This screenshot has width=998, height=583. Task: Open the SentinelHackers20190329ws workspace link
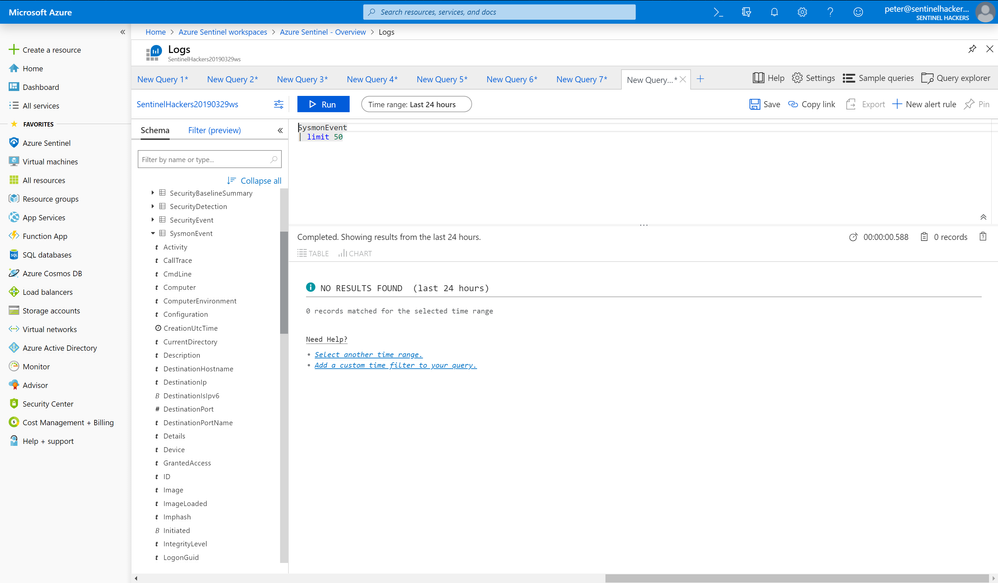click(x=187, y=104)
